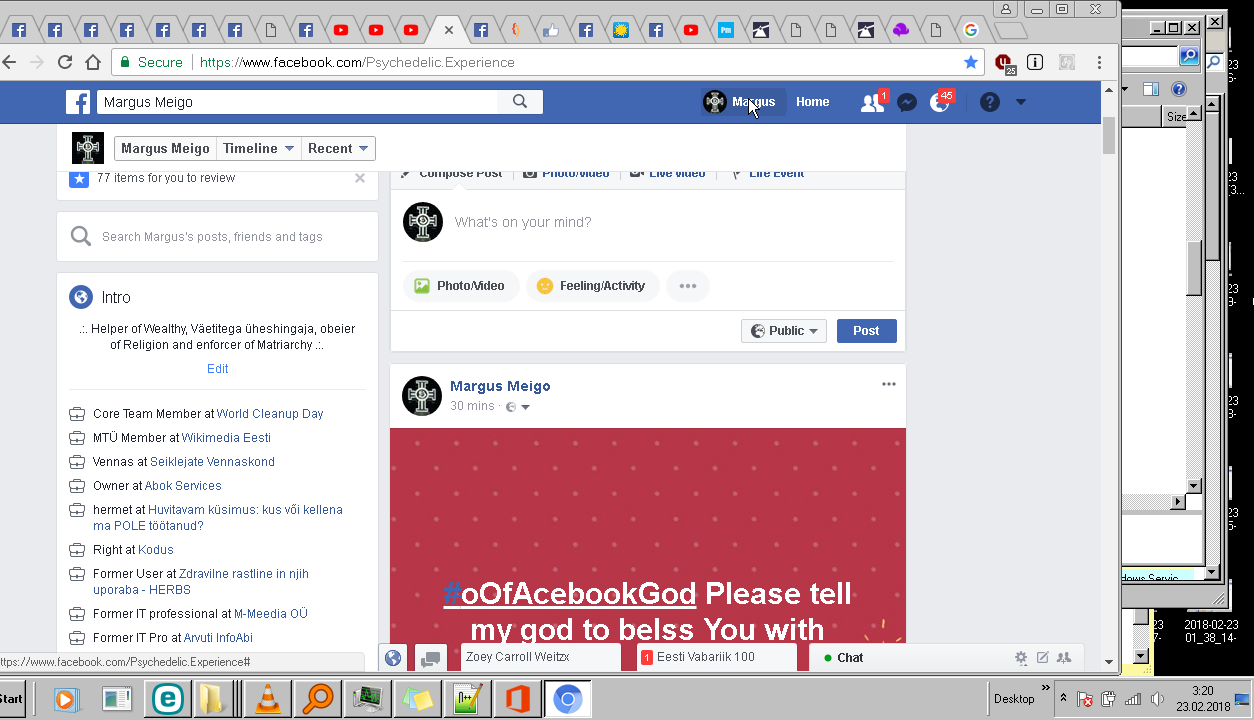Dismiss the 77 items to review notice
The width and height of the screenshot is (1254, 720).
tap(360, 178)
